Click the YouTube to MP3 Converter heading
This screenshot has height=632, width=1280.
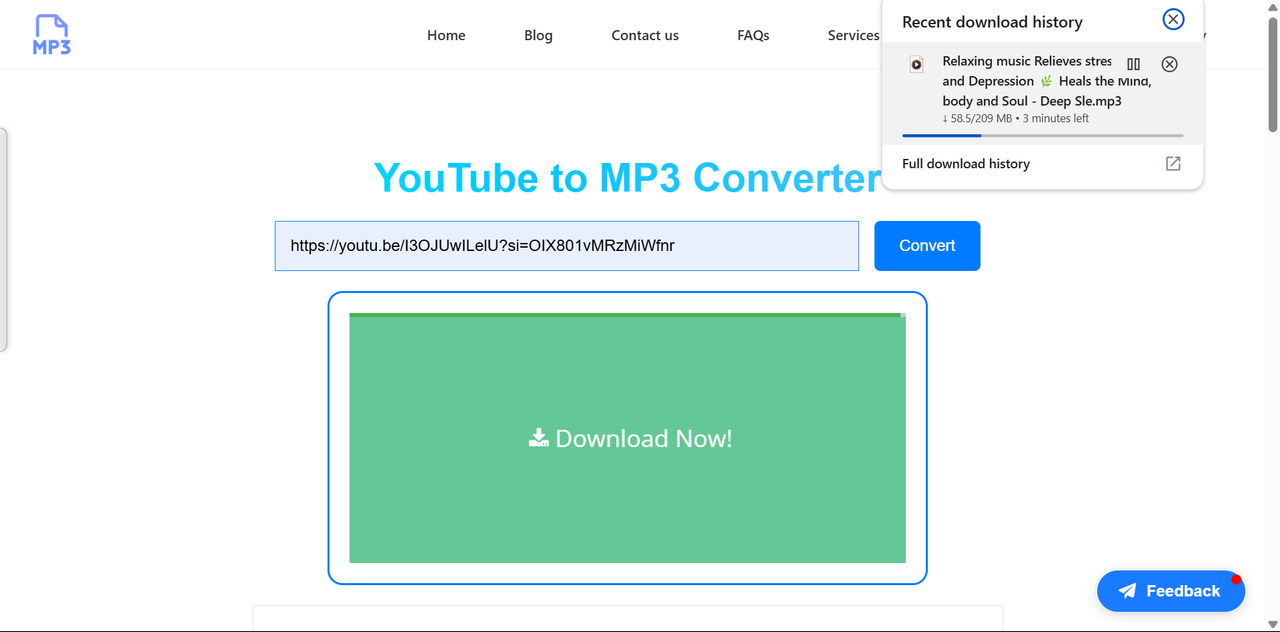627,178
